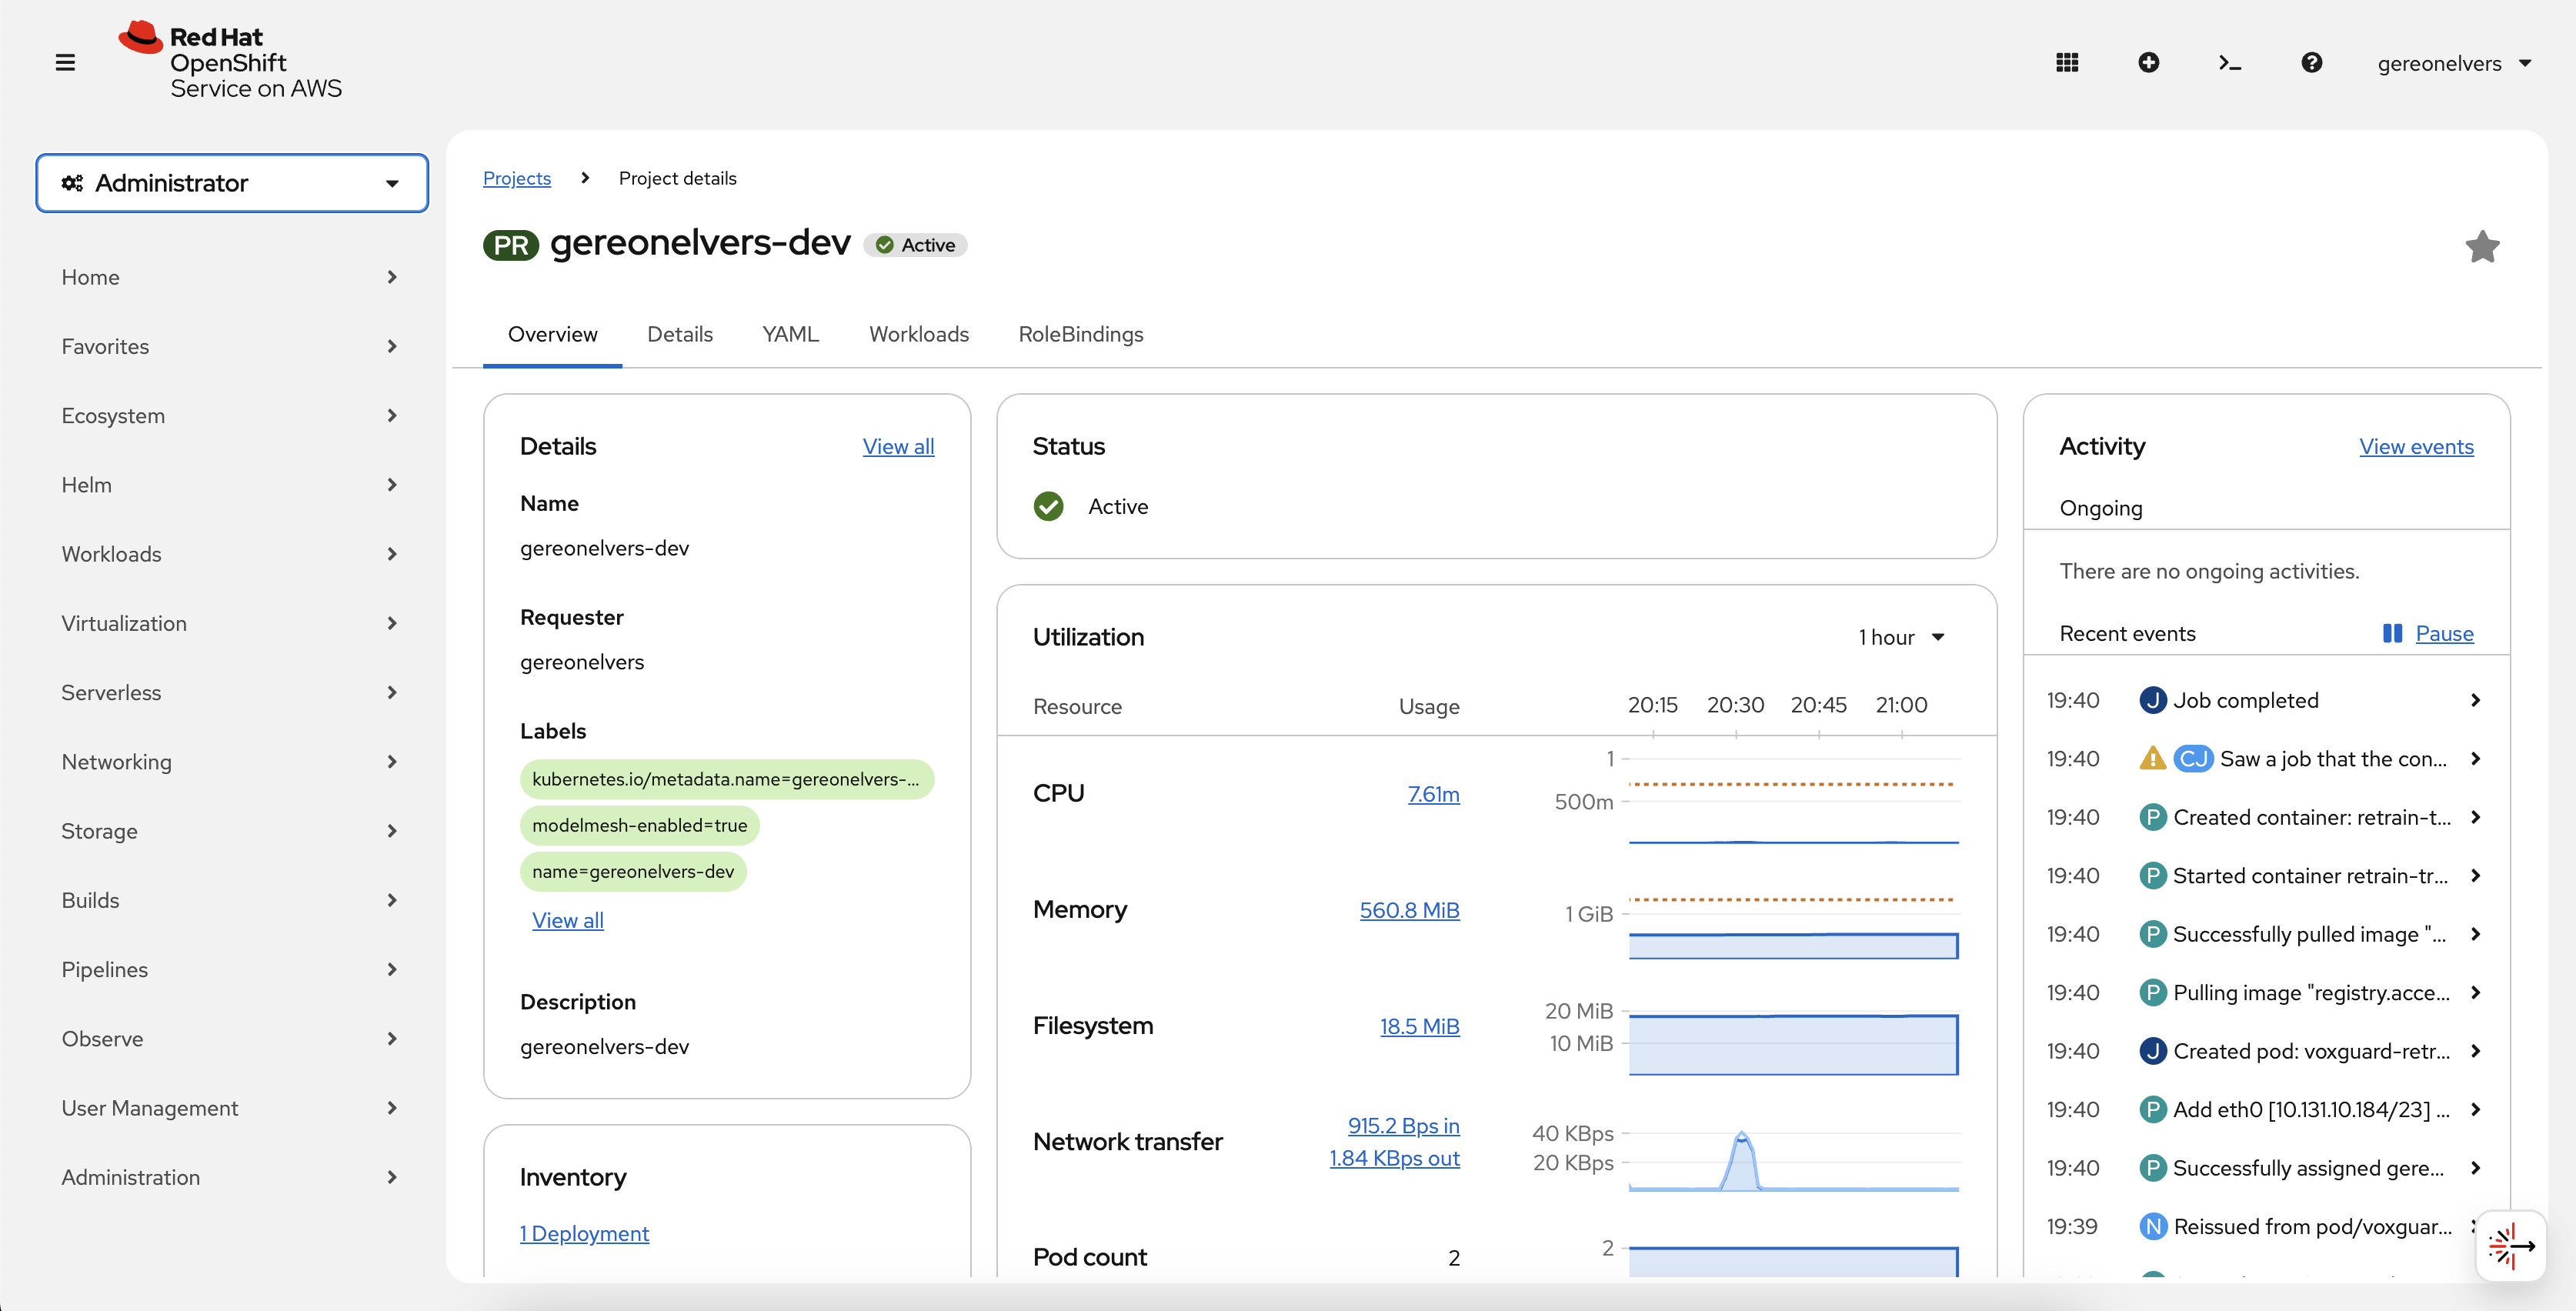This screenshot has height=1311, width=2576.
Task: Toggle the navigation hamburger menu
Action: tap(65, 62)
